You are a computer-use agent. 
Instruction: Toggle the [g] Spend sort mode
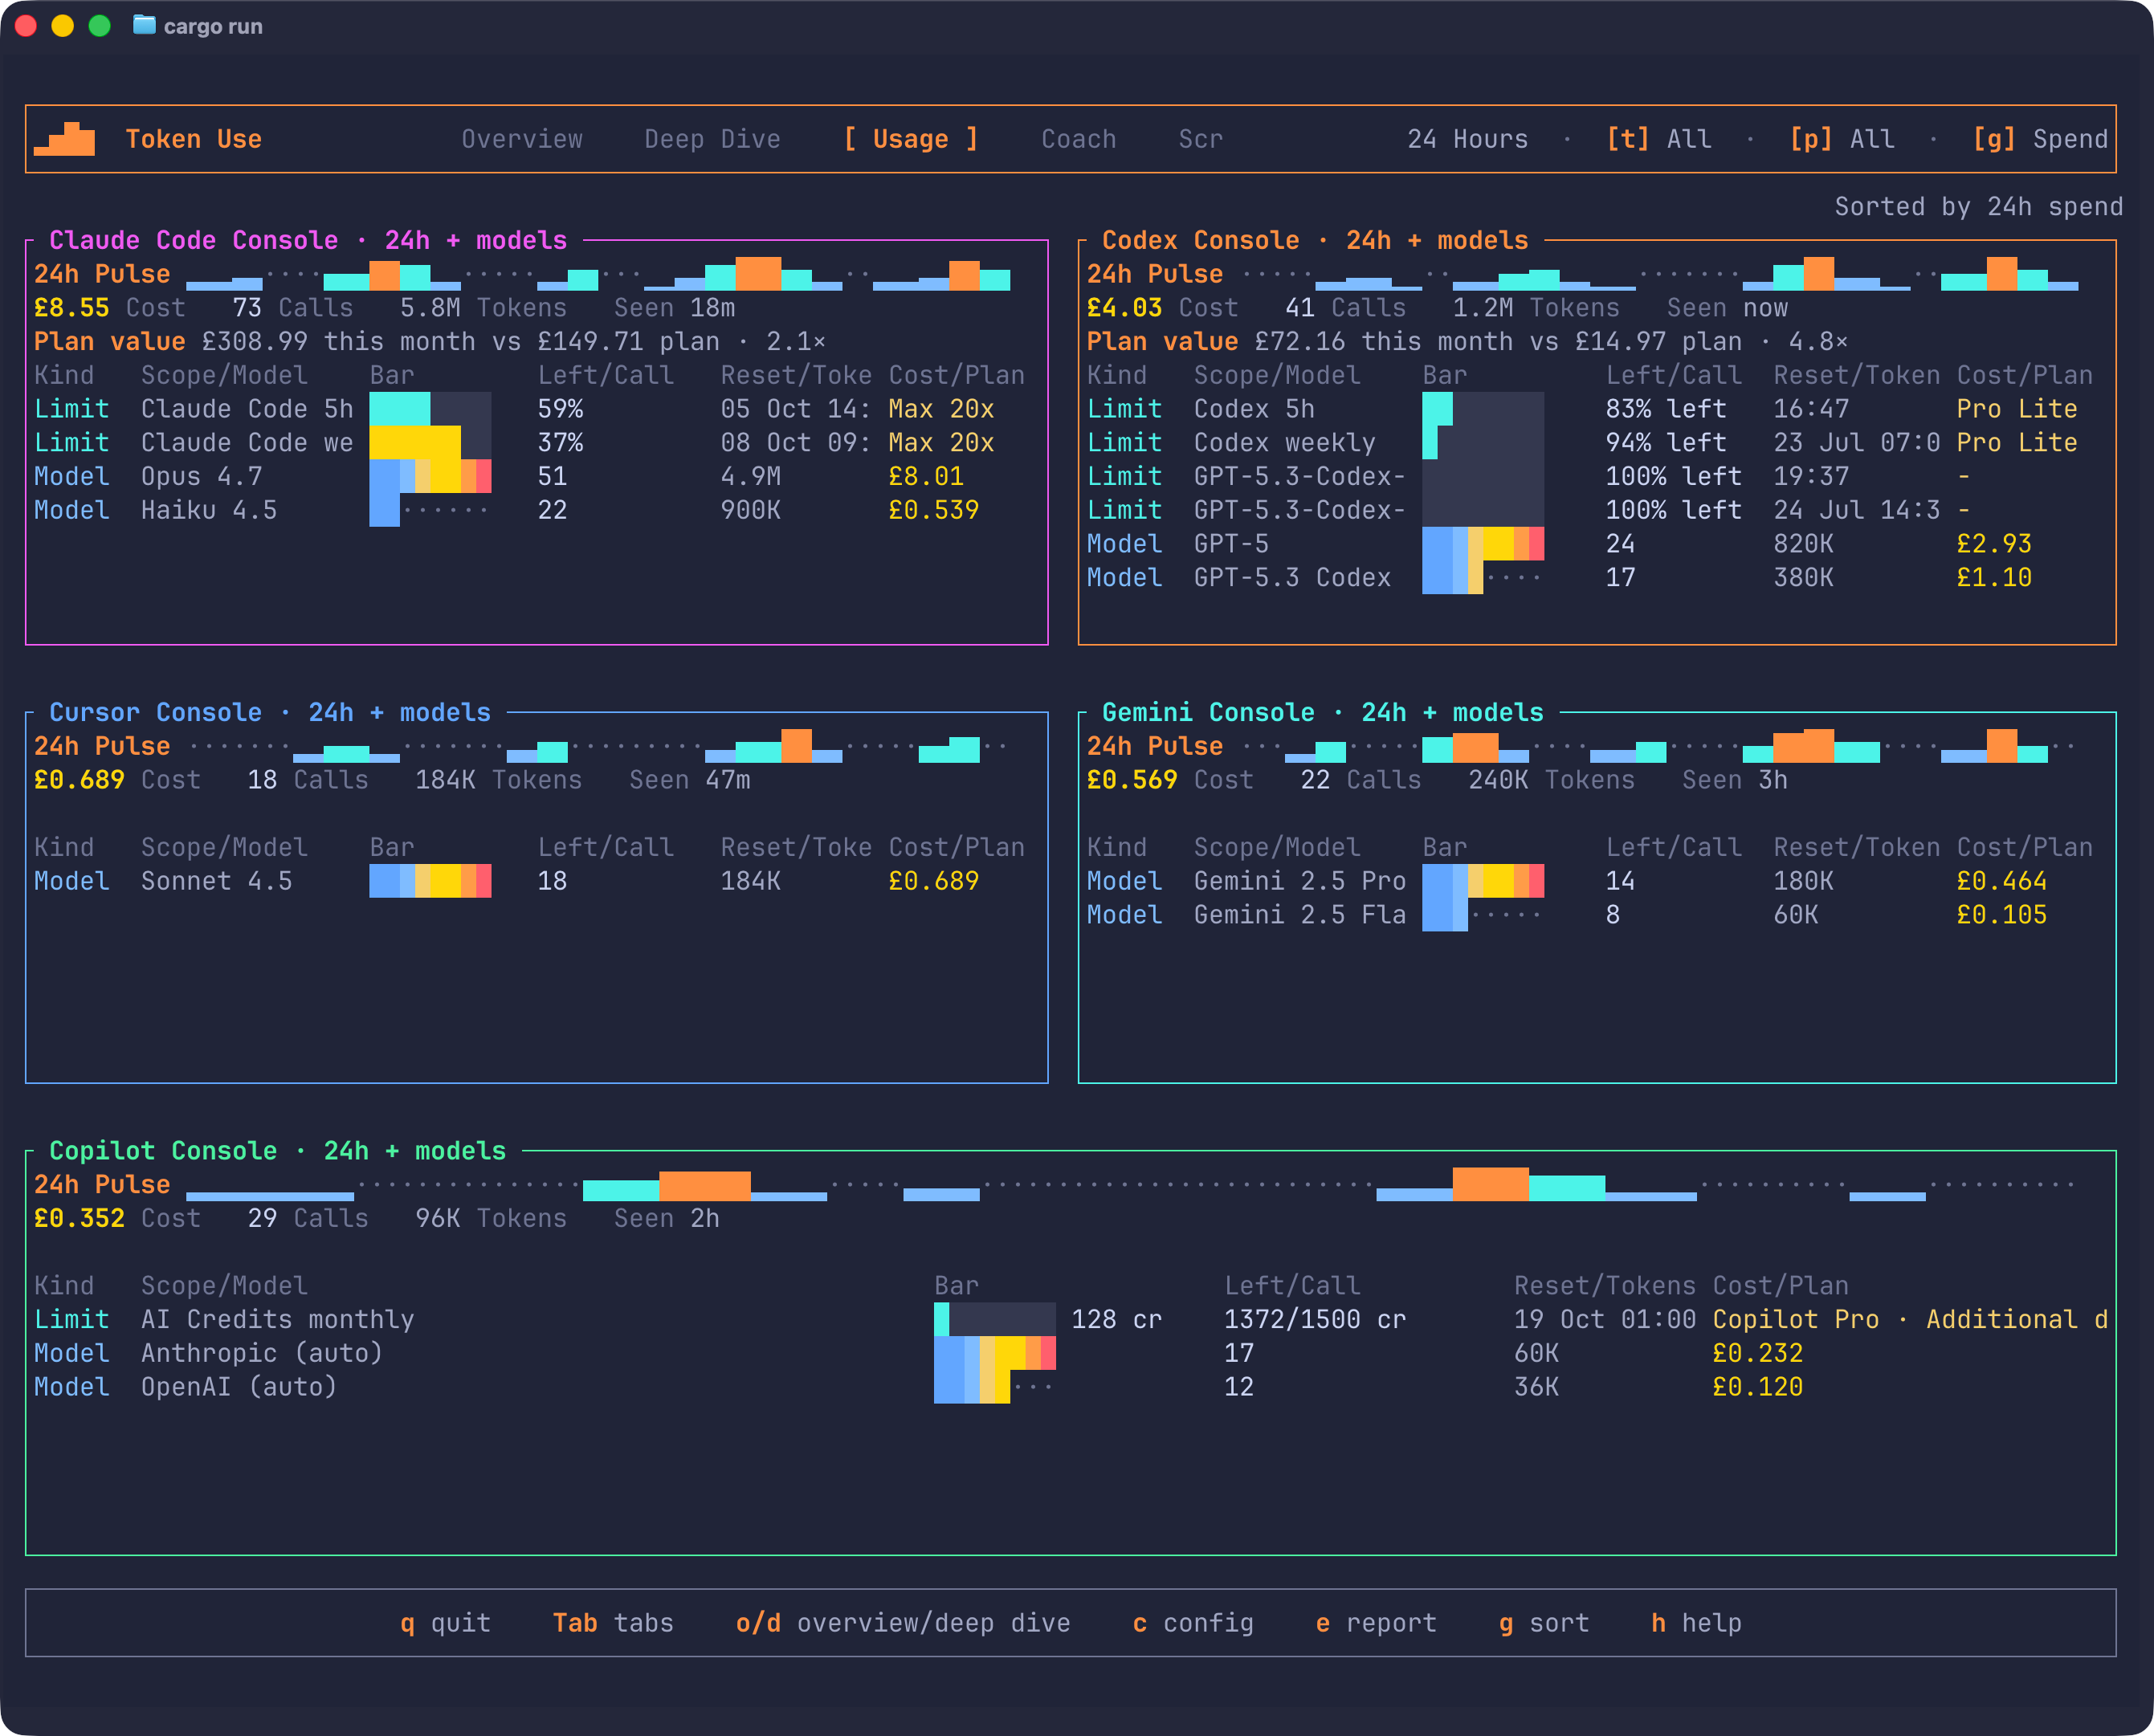click(2040, 139)
